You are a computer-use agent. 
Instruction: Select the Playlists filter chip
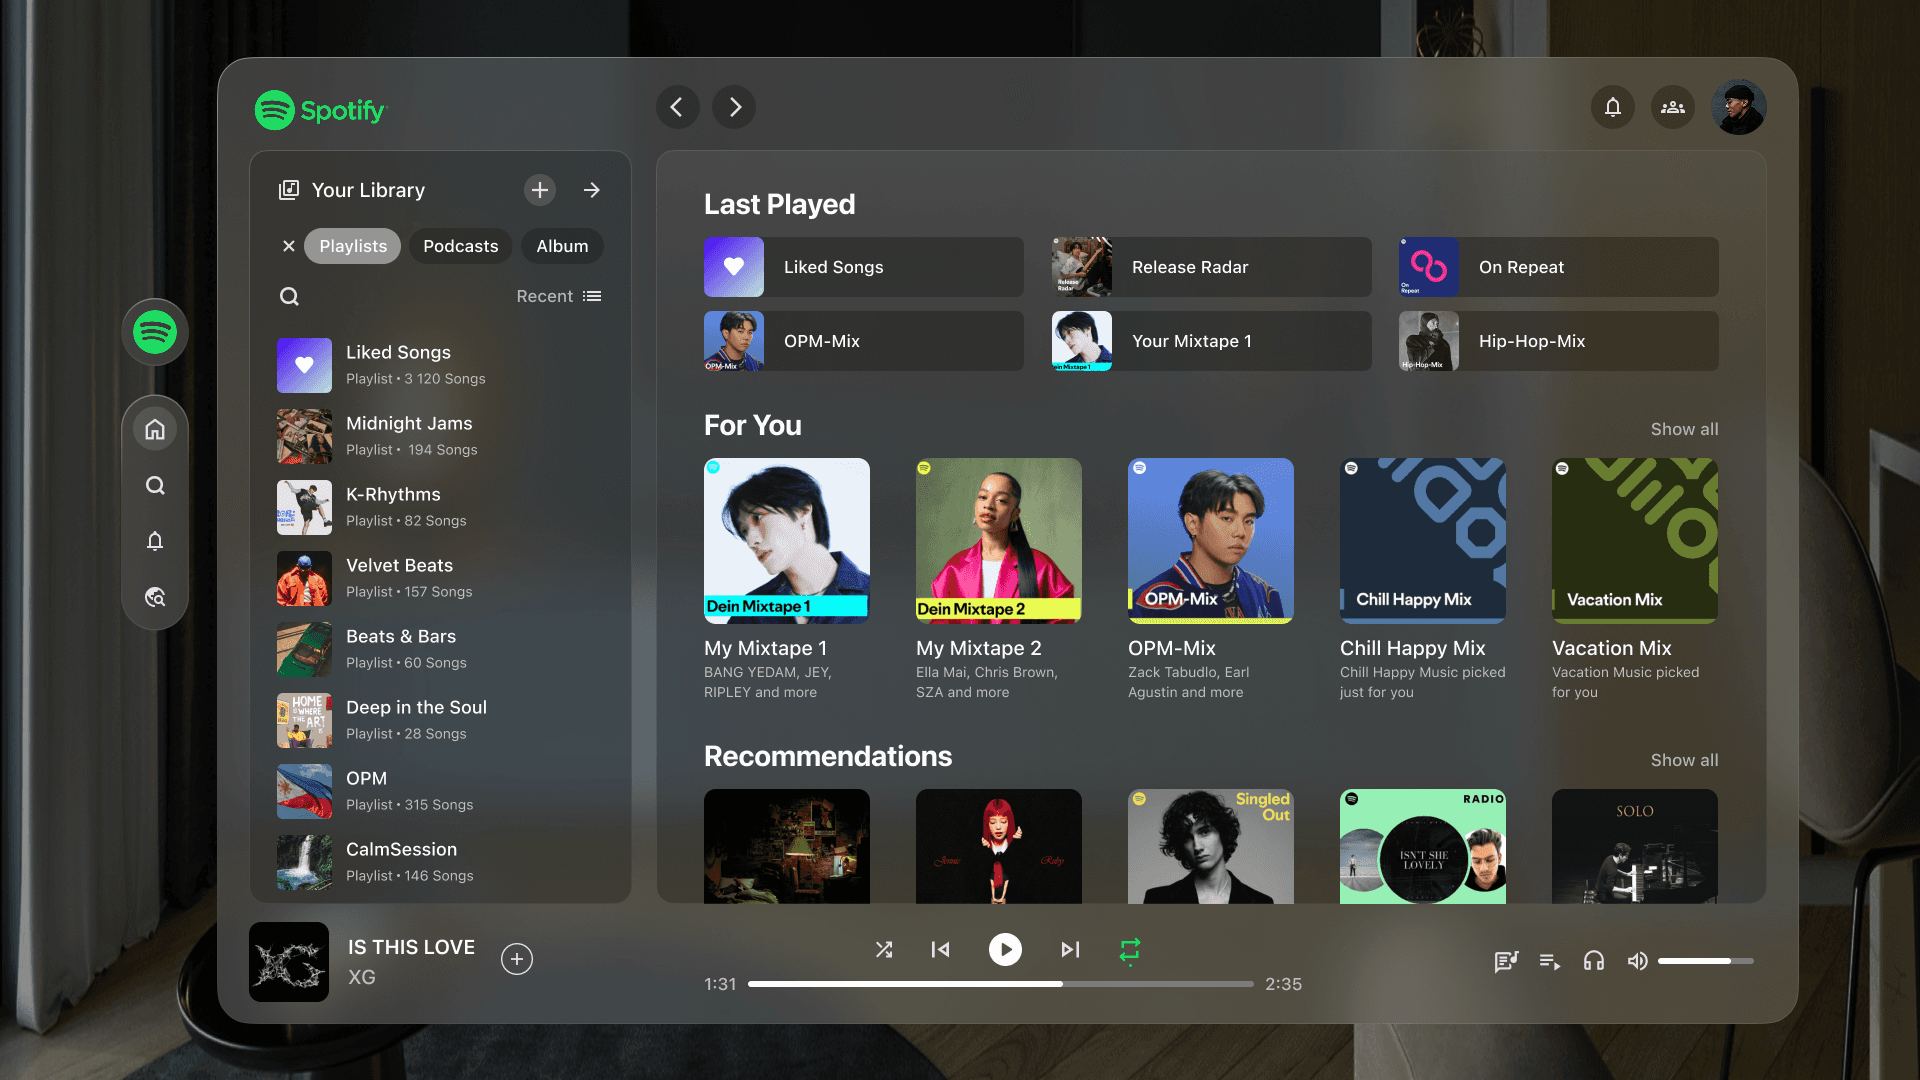(353, 246)
